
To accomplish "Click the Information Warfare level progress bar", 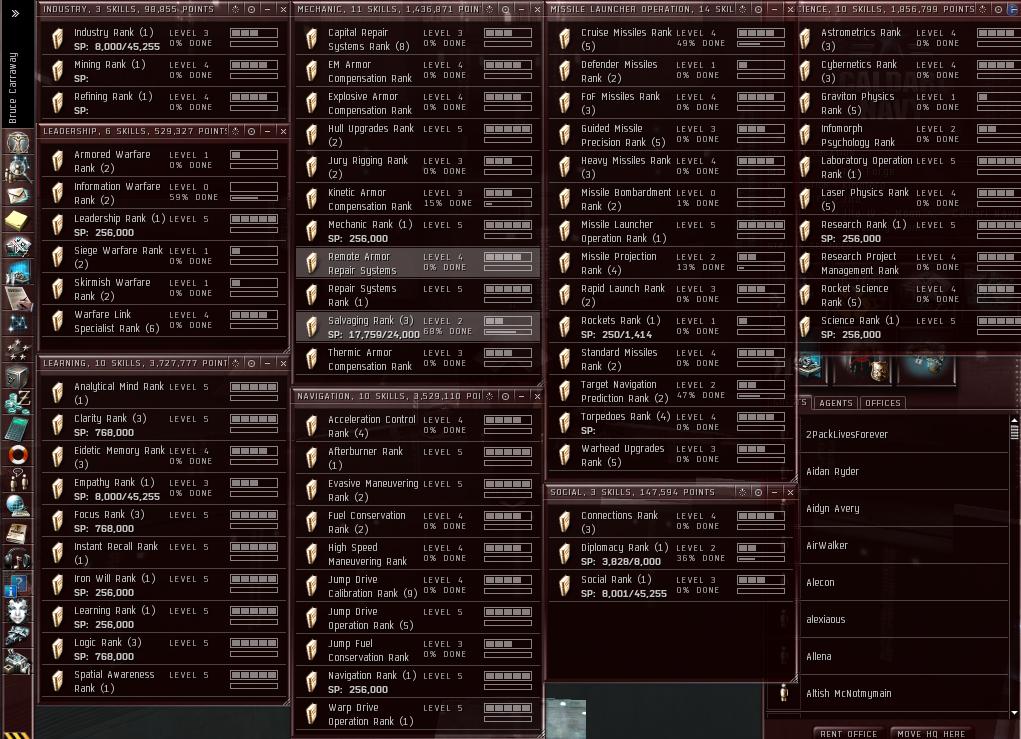I will (x=254, y=187).
